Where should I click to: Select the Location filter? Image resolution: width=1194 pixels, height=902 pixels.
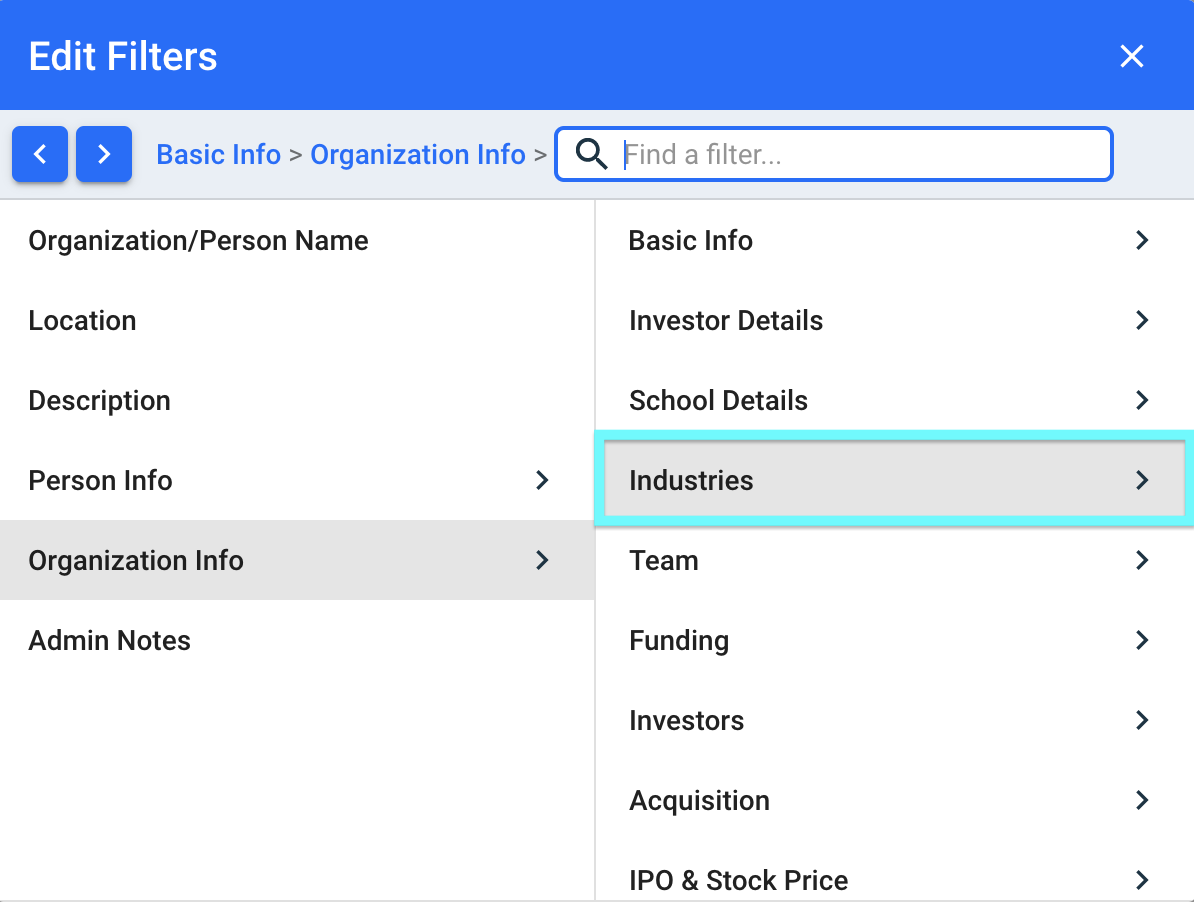(x=297, y=320)
